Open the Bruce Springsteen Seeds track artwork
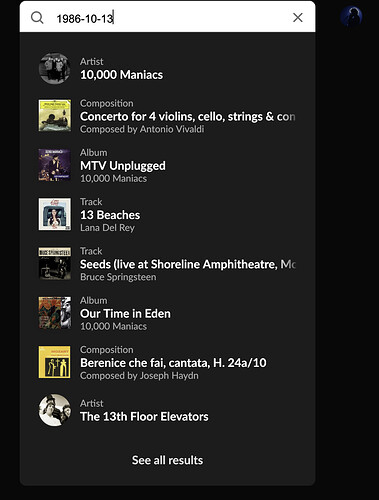Screen dimensions: 379x500 click(x=55, y=264)
